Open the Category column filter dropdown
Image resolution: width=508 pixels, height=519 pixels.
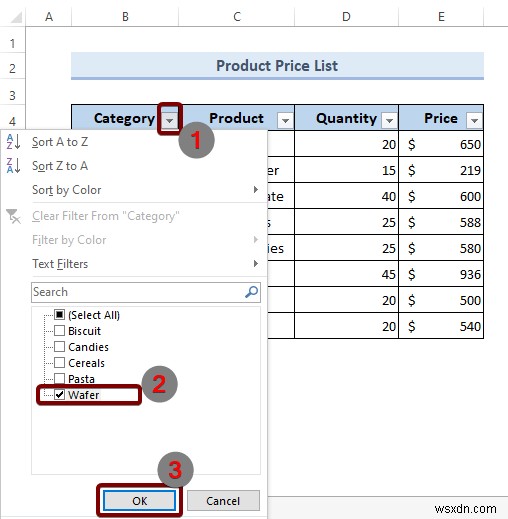point(170,120)
